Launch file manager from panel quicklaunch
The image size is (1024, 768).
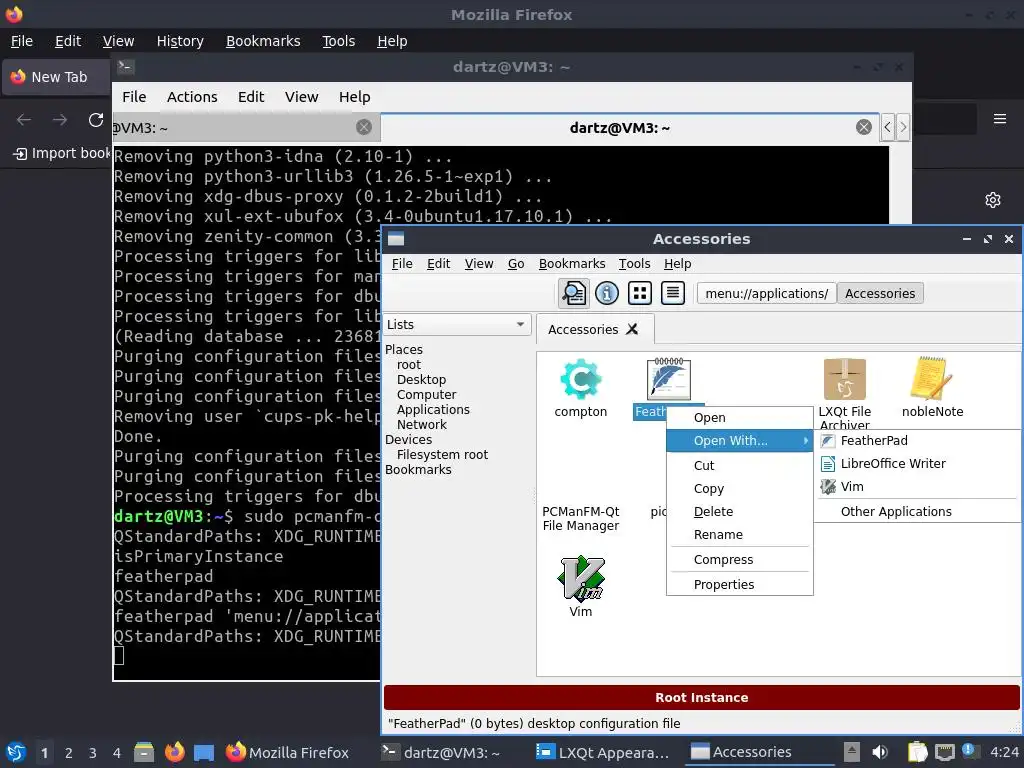click(x=144, y=752)
